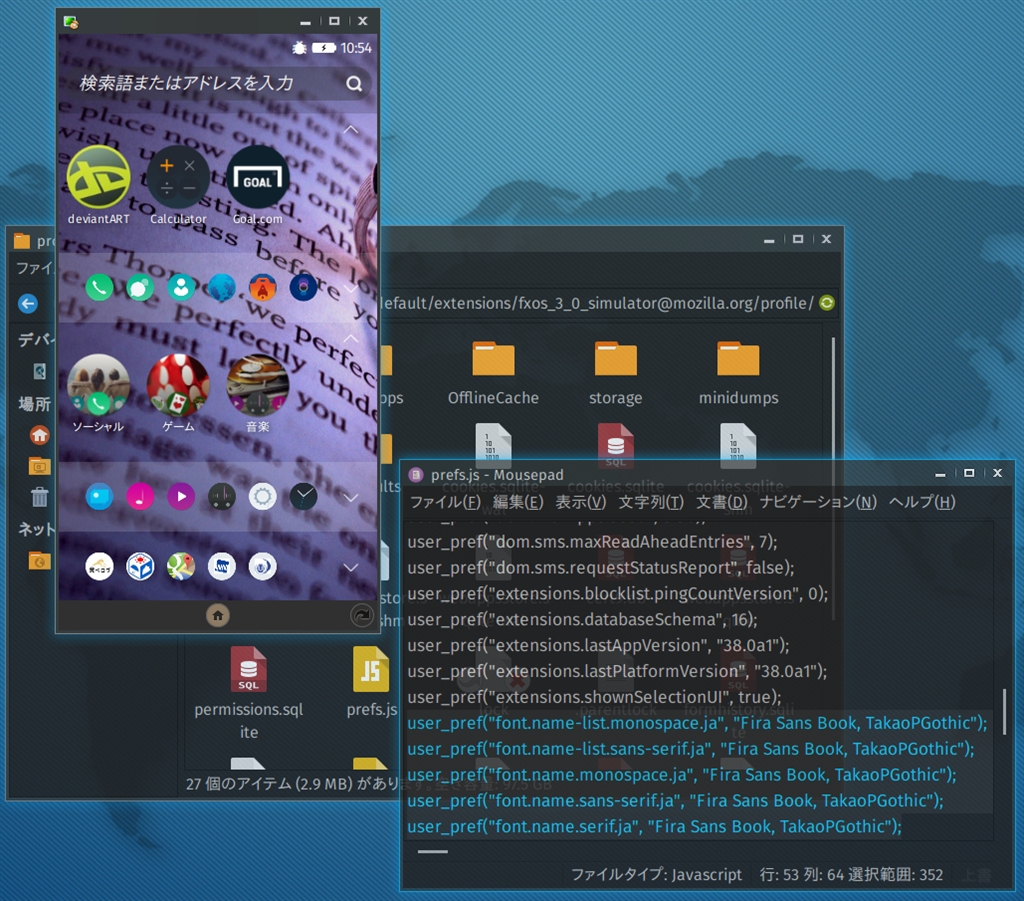Select the storage folder
This screenshot has height=901, width=1024.
click(x=615, y=374)
